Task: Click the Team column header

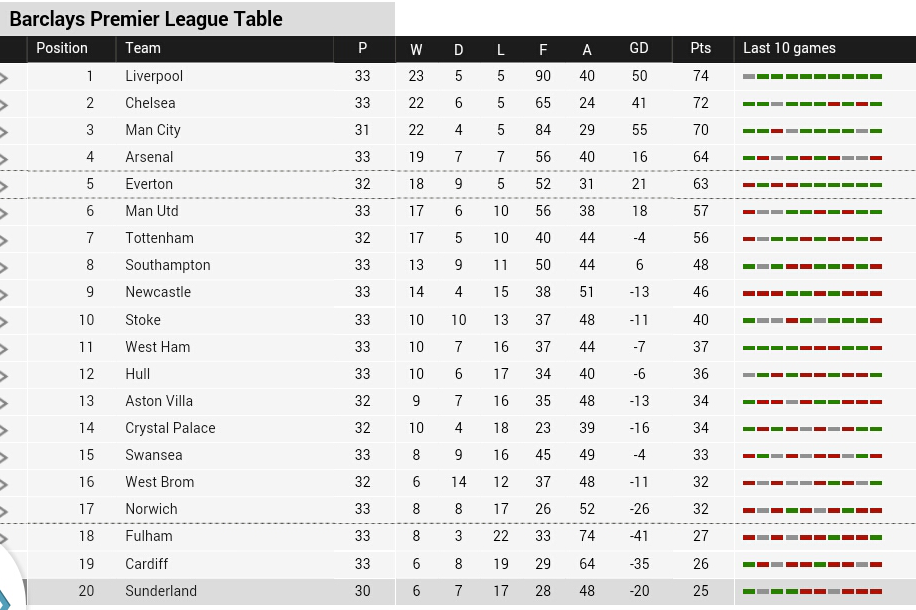Action: (143, 48)
